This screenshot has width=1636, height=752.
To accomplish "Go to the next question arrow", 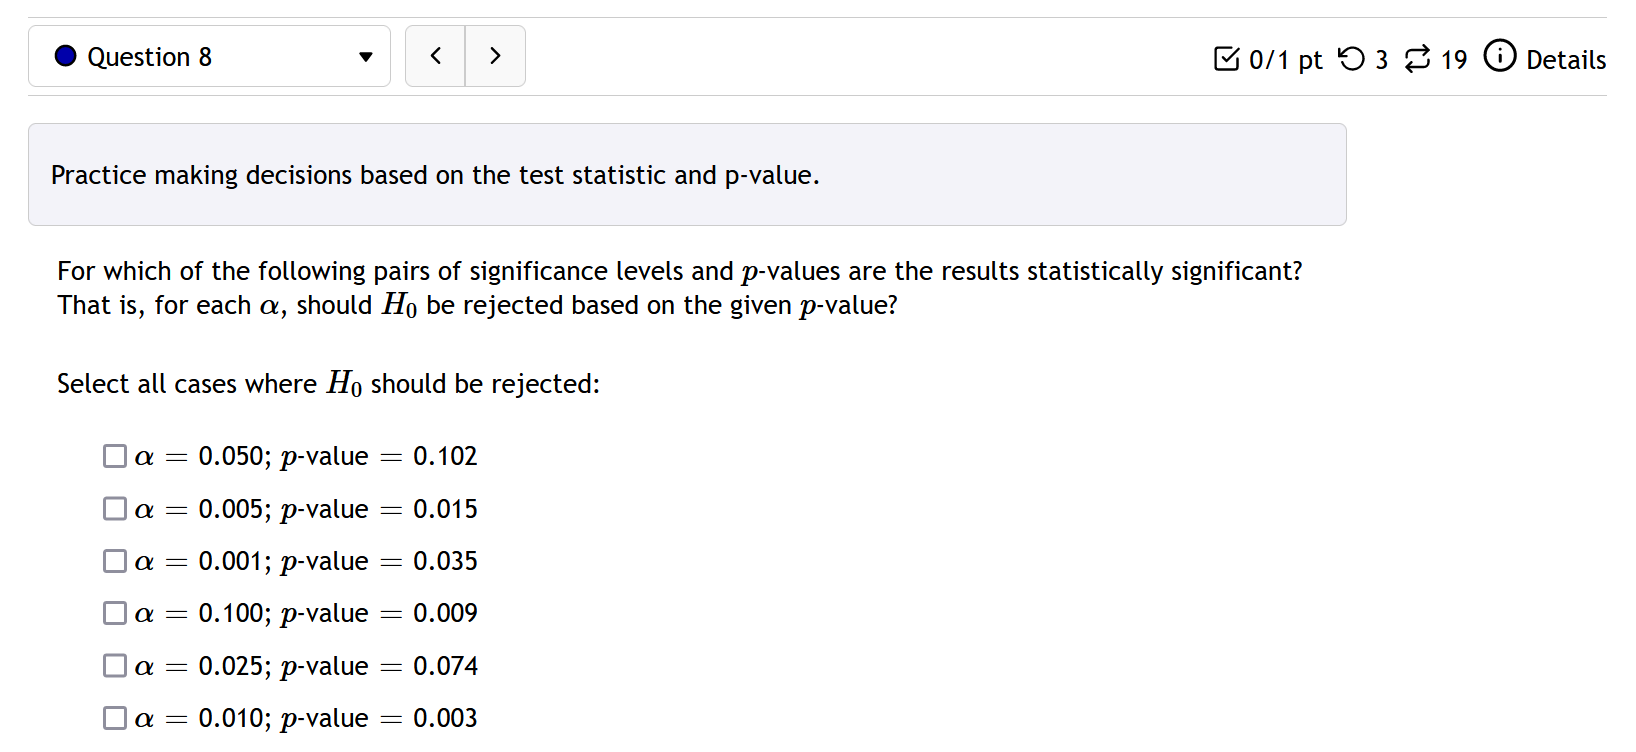I will click(495, 57).
